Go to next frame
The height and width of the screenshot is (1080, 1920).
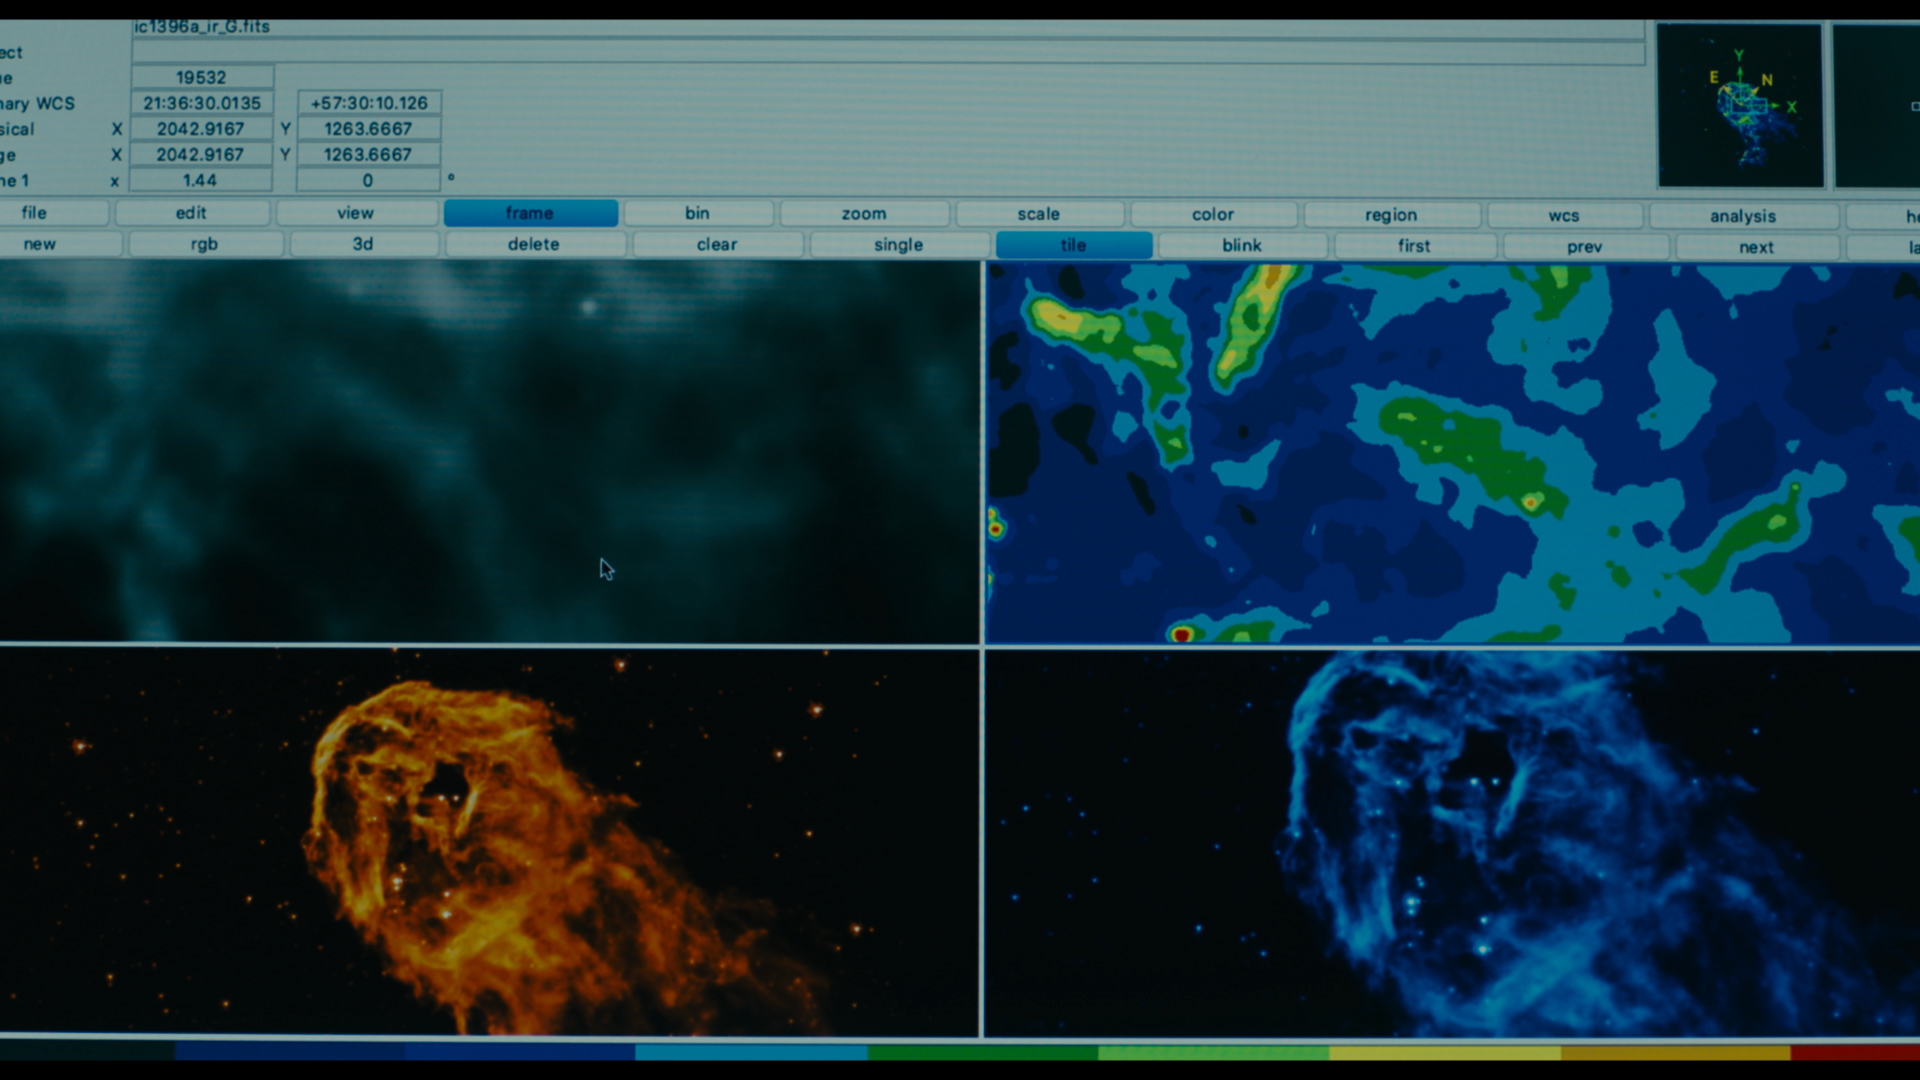1756,247
